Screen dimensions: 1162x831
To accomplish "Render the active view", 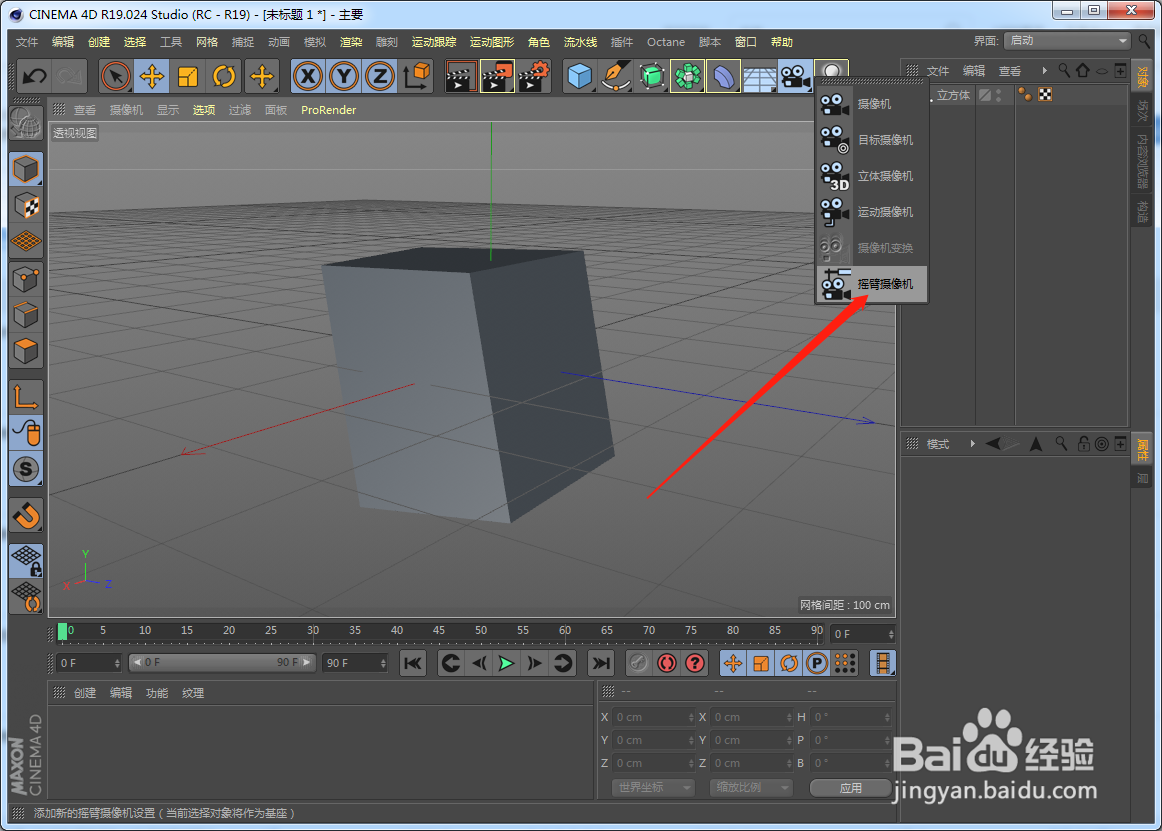I will [x=460, y=76].
